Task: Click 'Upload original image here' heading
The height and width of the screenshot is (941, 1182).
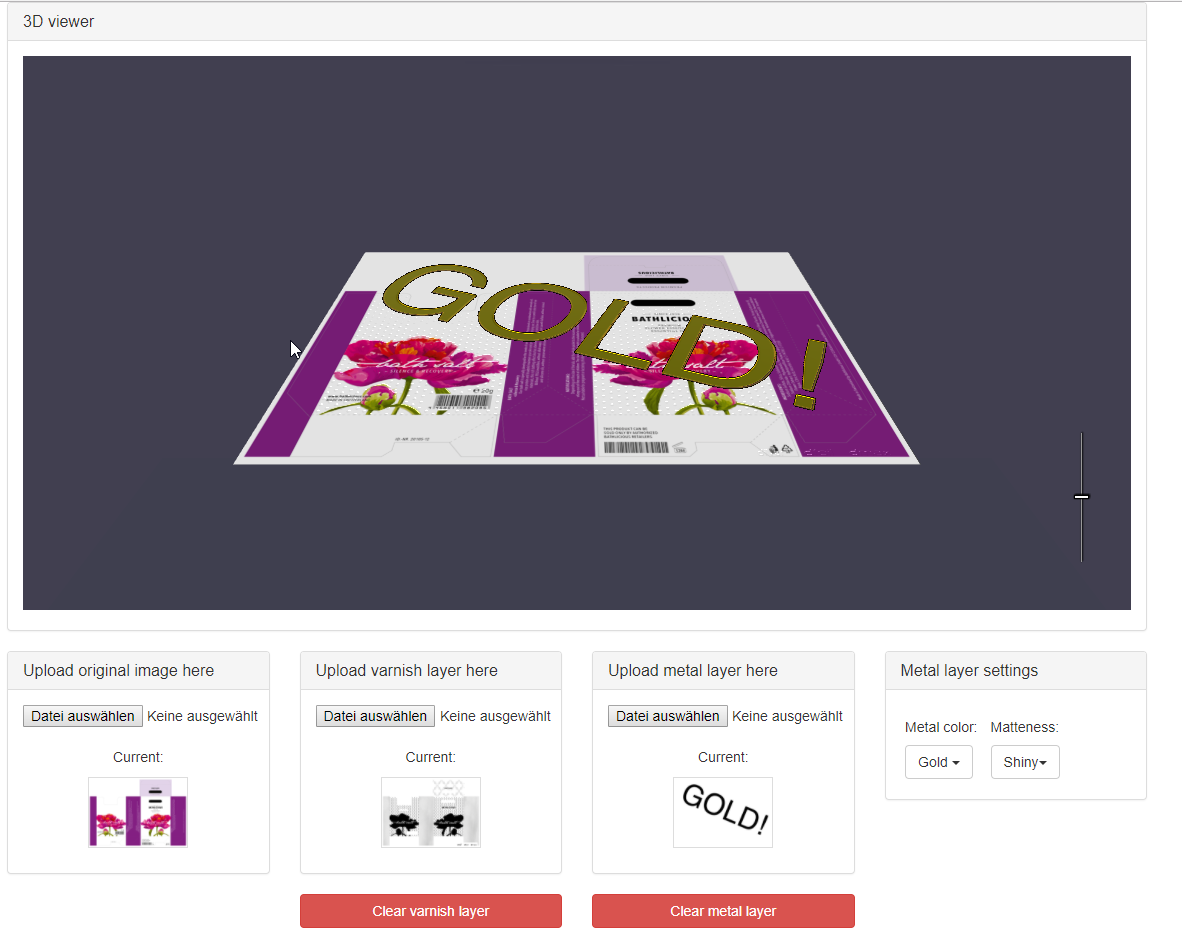Action: [x=118, y=671]
